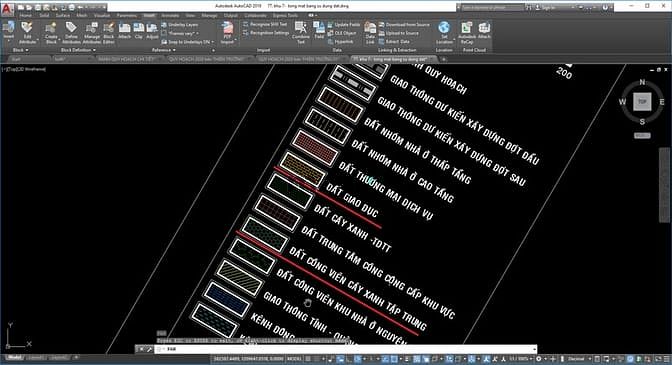Click the Set Location globe icon
The height and width of the screenshot is (365, 672).
tap(444, 33)
